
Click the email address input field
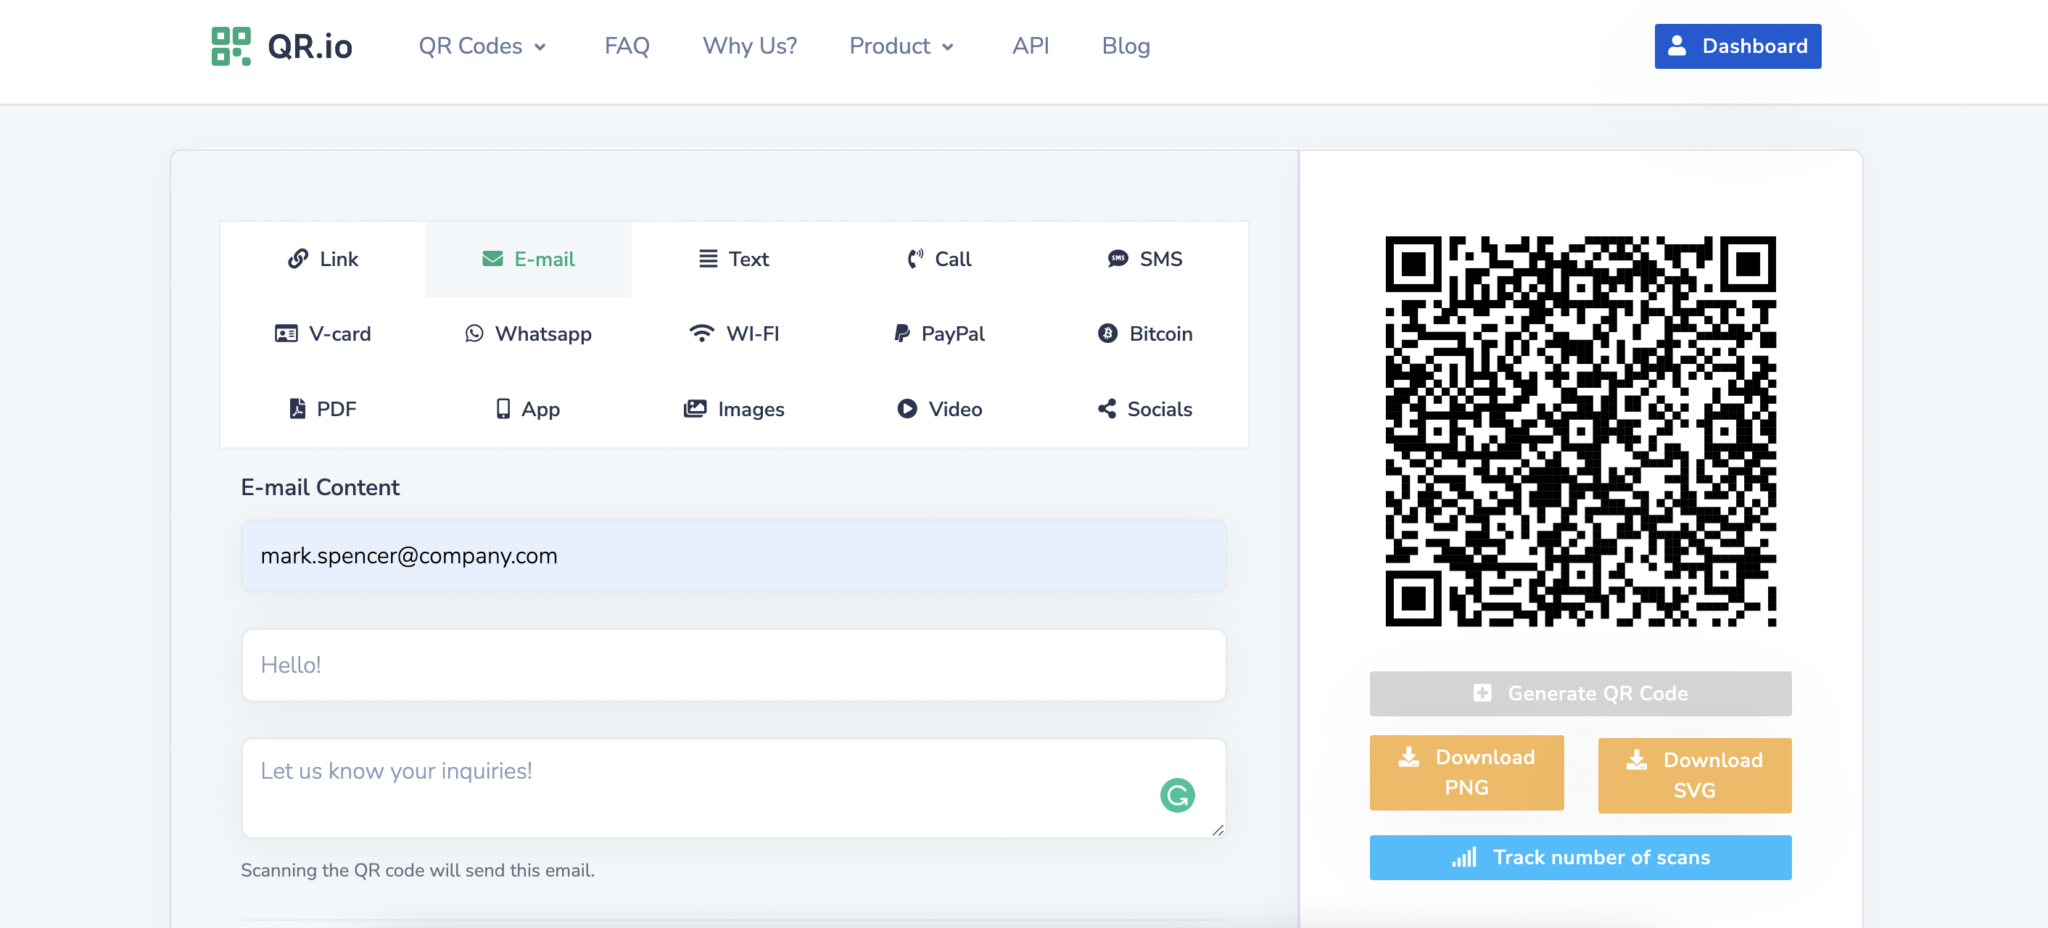(x=733, y=556)
